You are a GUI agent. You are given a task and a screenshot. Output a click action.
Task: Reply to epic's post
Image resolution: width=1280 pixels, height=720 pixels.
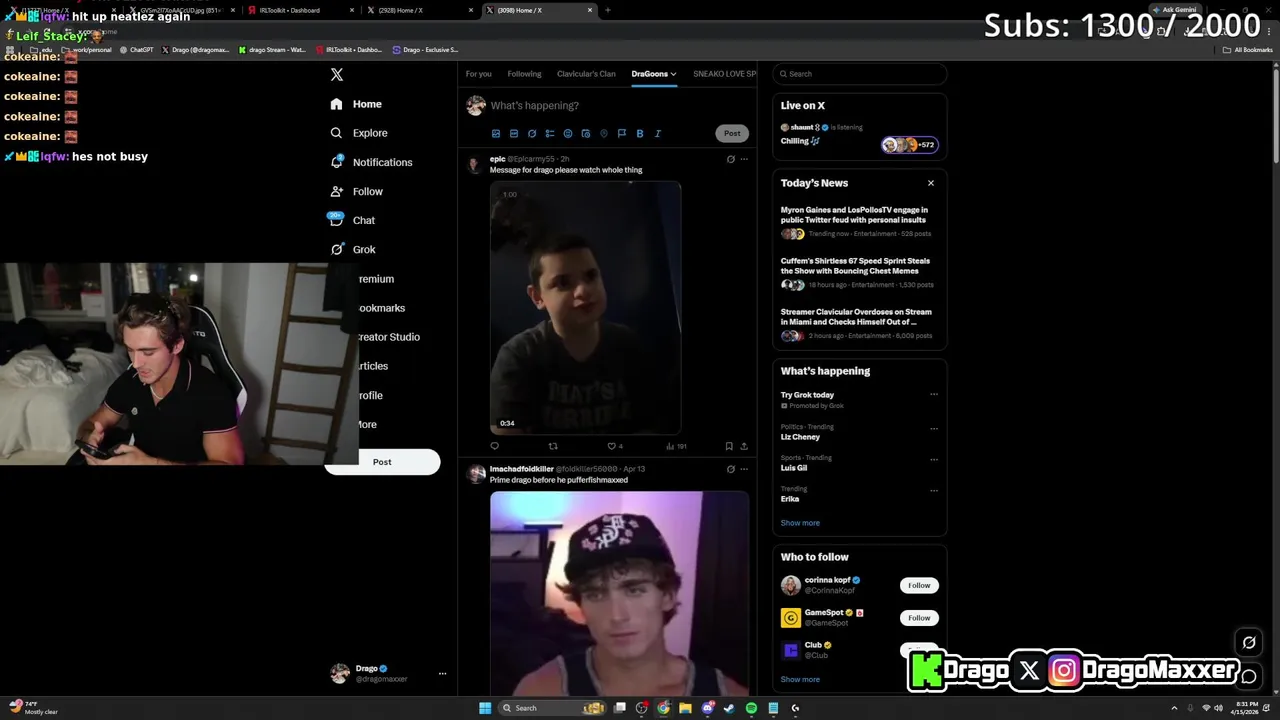[494, 446]
